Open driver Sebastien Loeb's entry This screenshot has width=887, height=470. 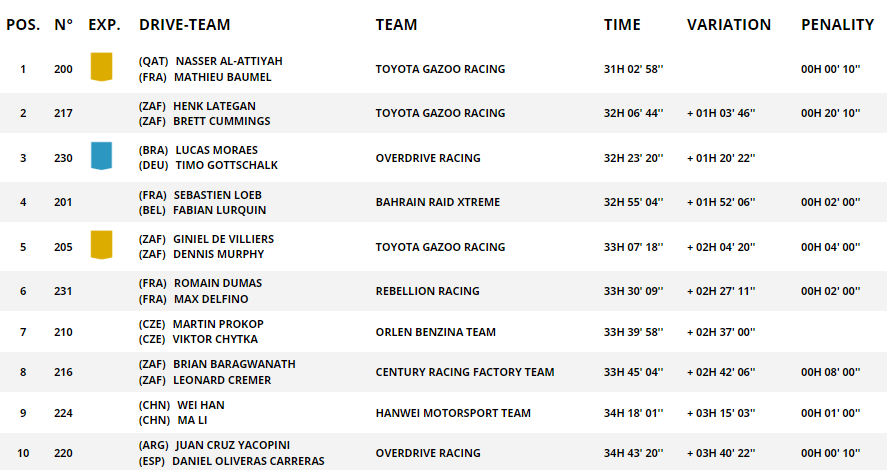[218, 195]
